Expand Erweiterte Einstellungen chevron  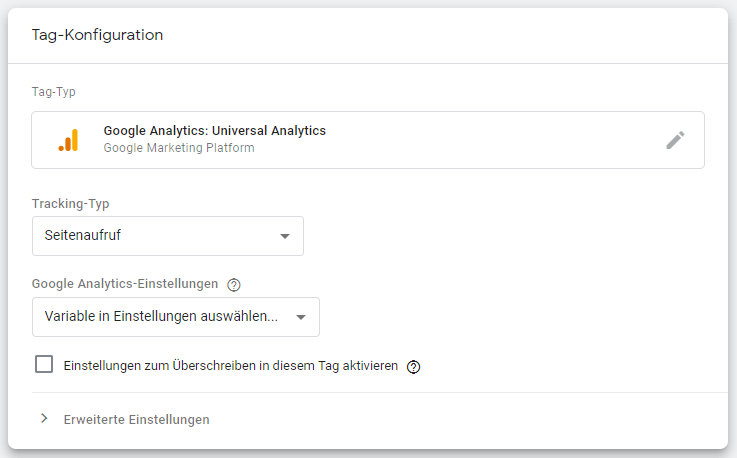tap(44, 419)
